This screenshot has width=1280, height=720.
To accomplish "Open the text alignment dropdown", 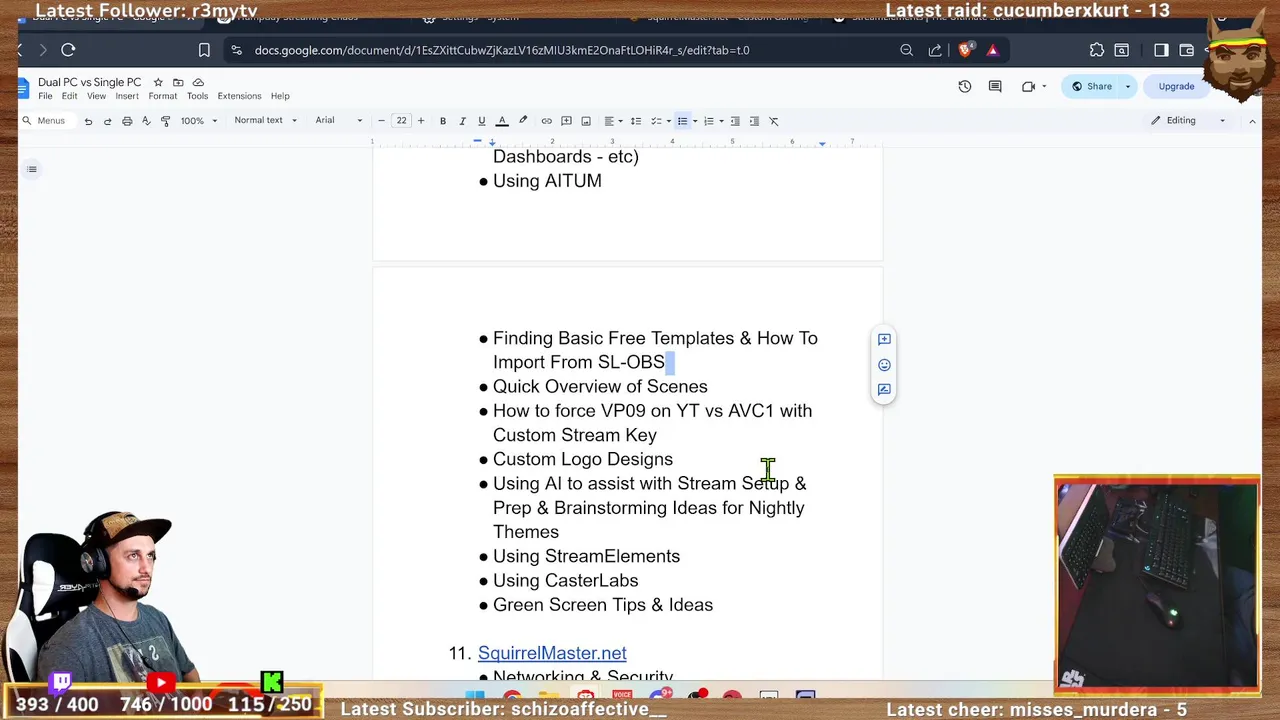I will [x=612, y=121].
